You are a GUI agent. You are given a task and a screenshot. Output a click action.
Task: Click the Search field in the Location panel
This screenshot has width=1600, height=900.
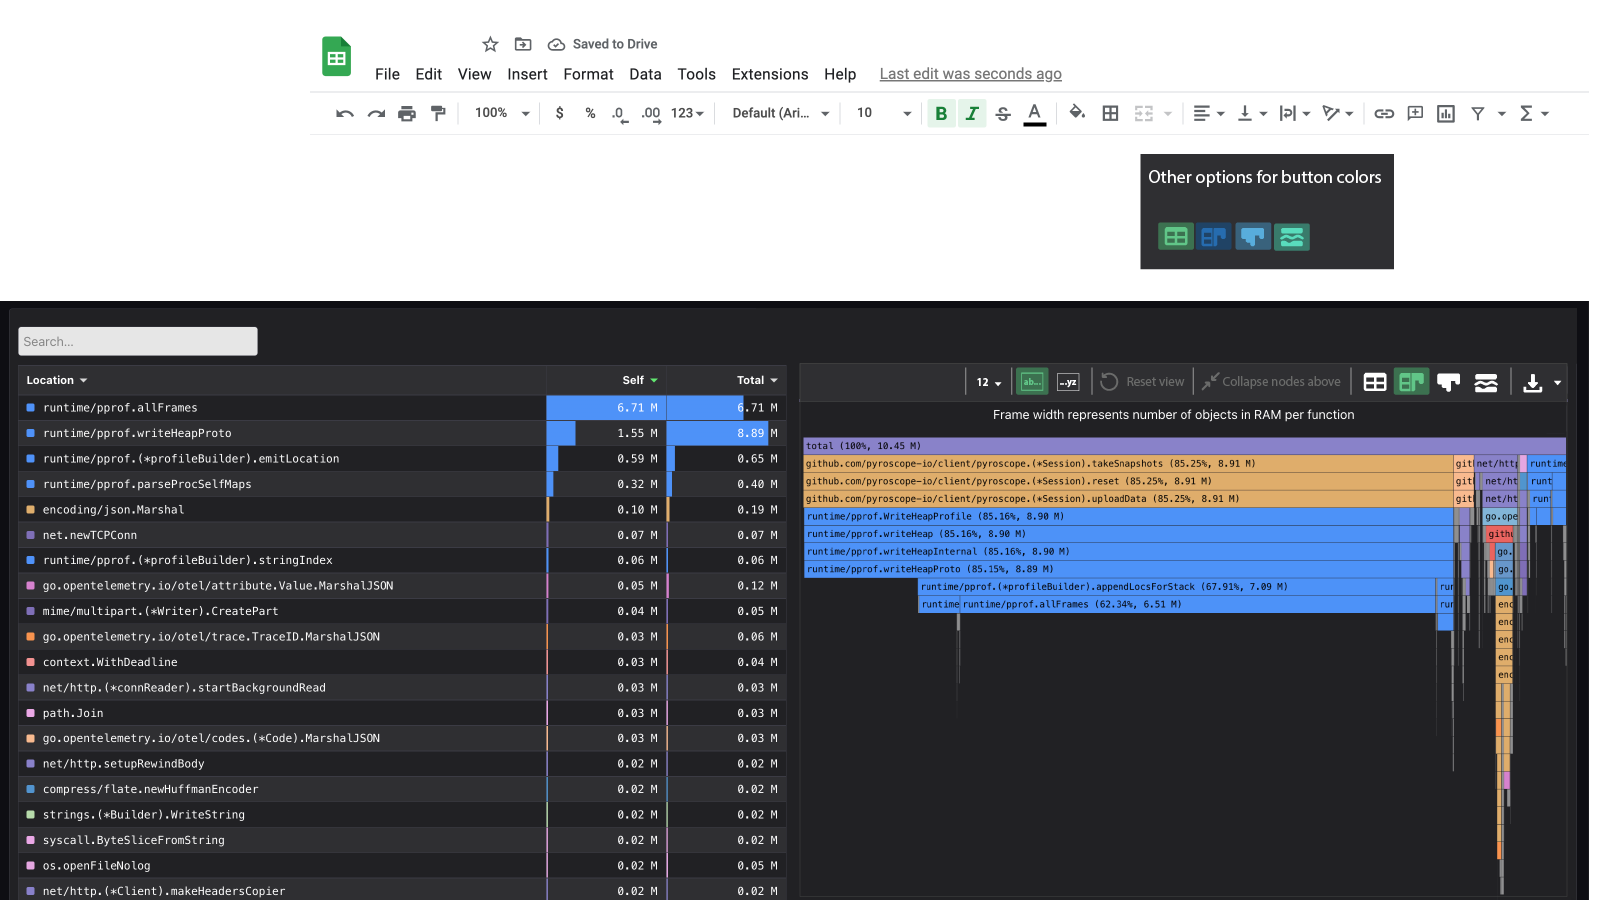tap(137, 341)
